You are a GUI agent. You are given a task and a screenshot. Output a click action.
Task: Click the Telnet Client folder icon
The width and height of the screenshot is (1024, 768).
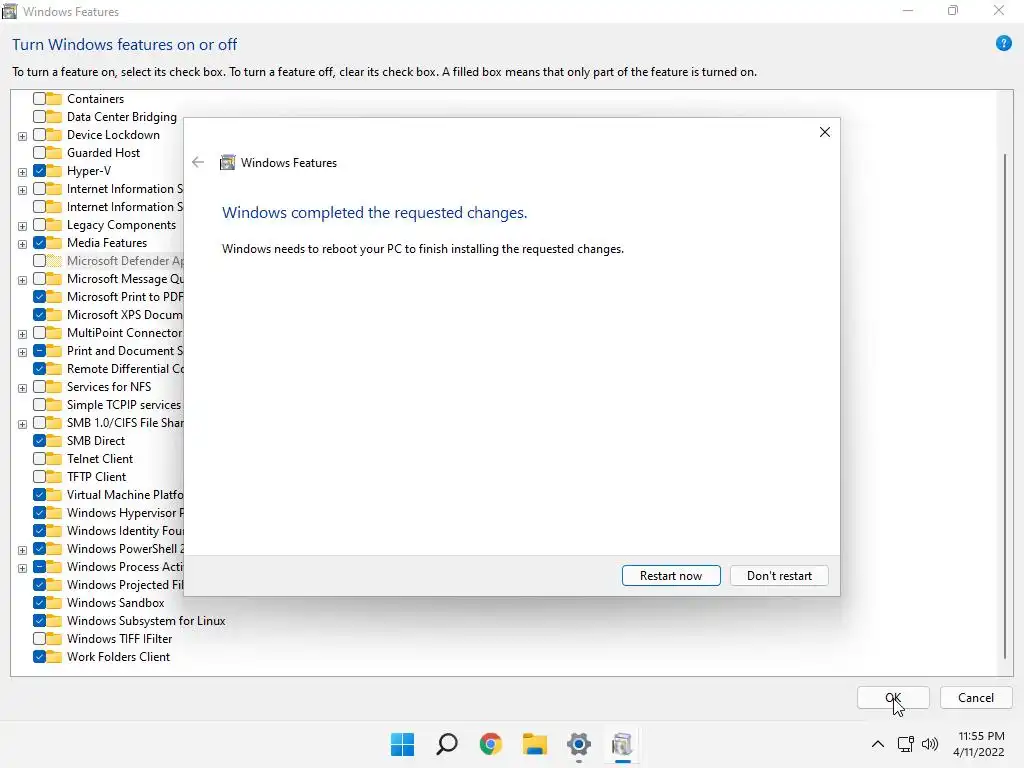54,458
